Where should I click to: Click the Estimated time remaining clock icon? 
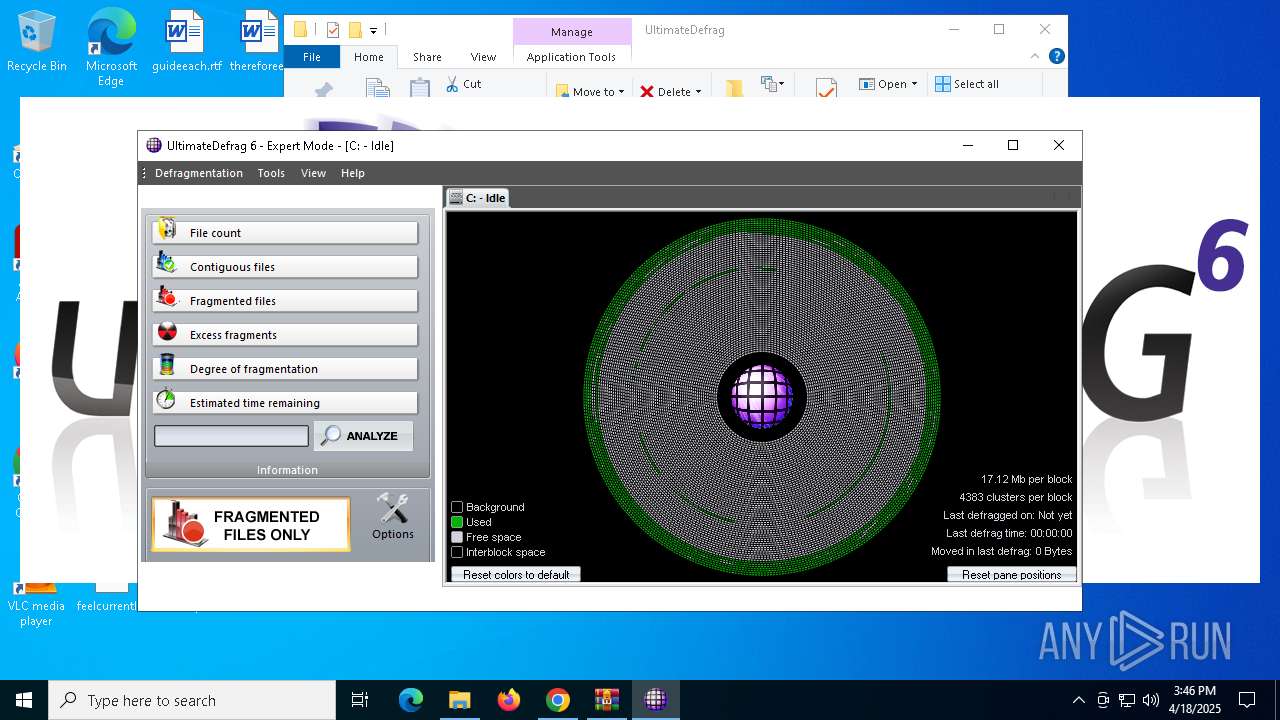(167, 400)
